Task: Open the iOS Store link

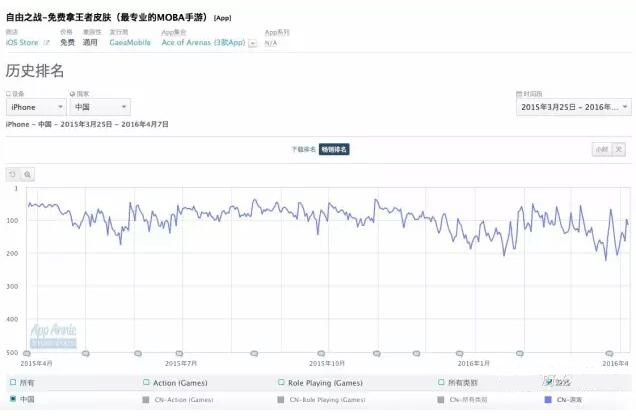Action: pos(22,43)
